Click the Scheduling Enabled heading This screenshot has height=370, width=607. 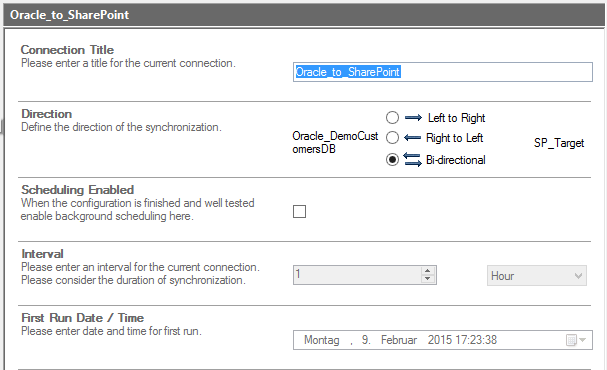click(x=77, y=190)
